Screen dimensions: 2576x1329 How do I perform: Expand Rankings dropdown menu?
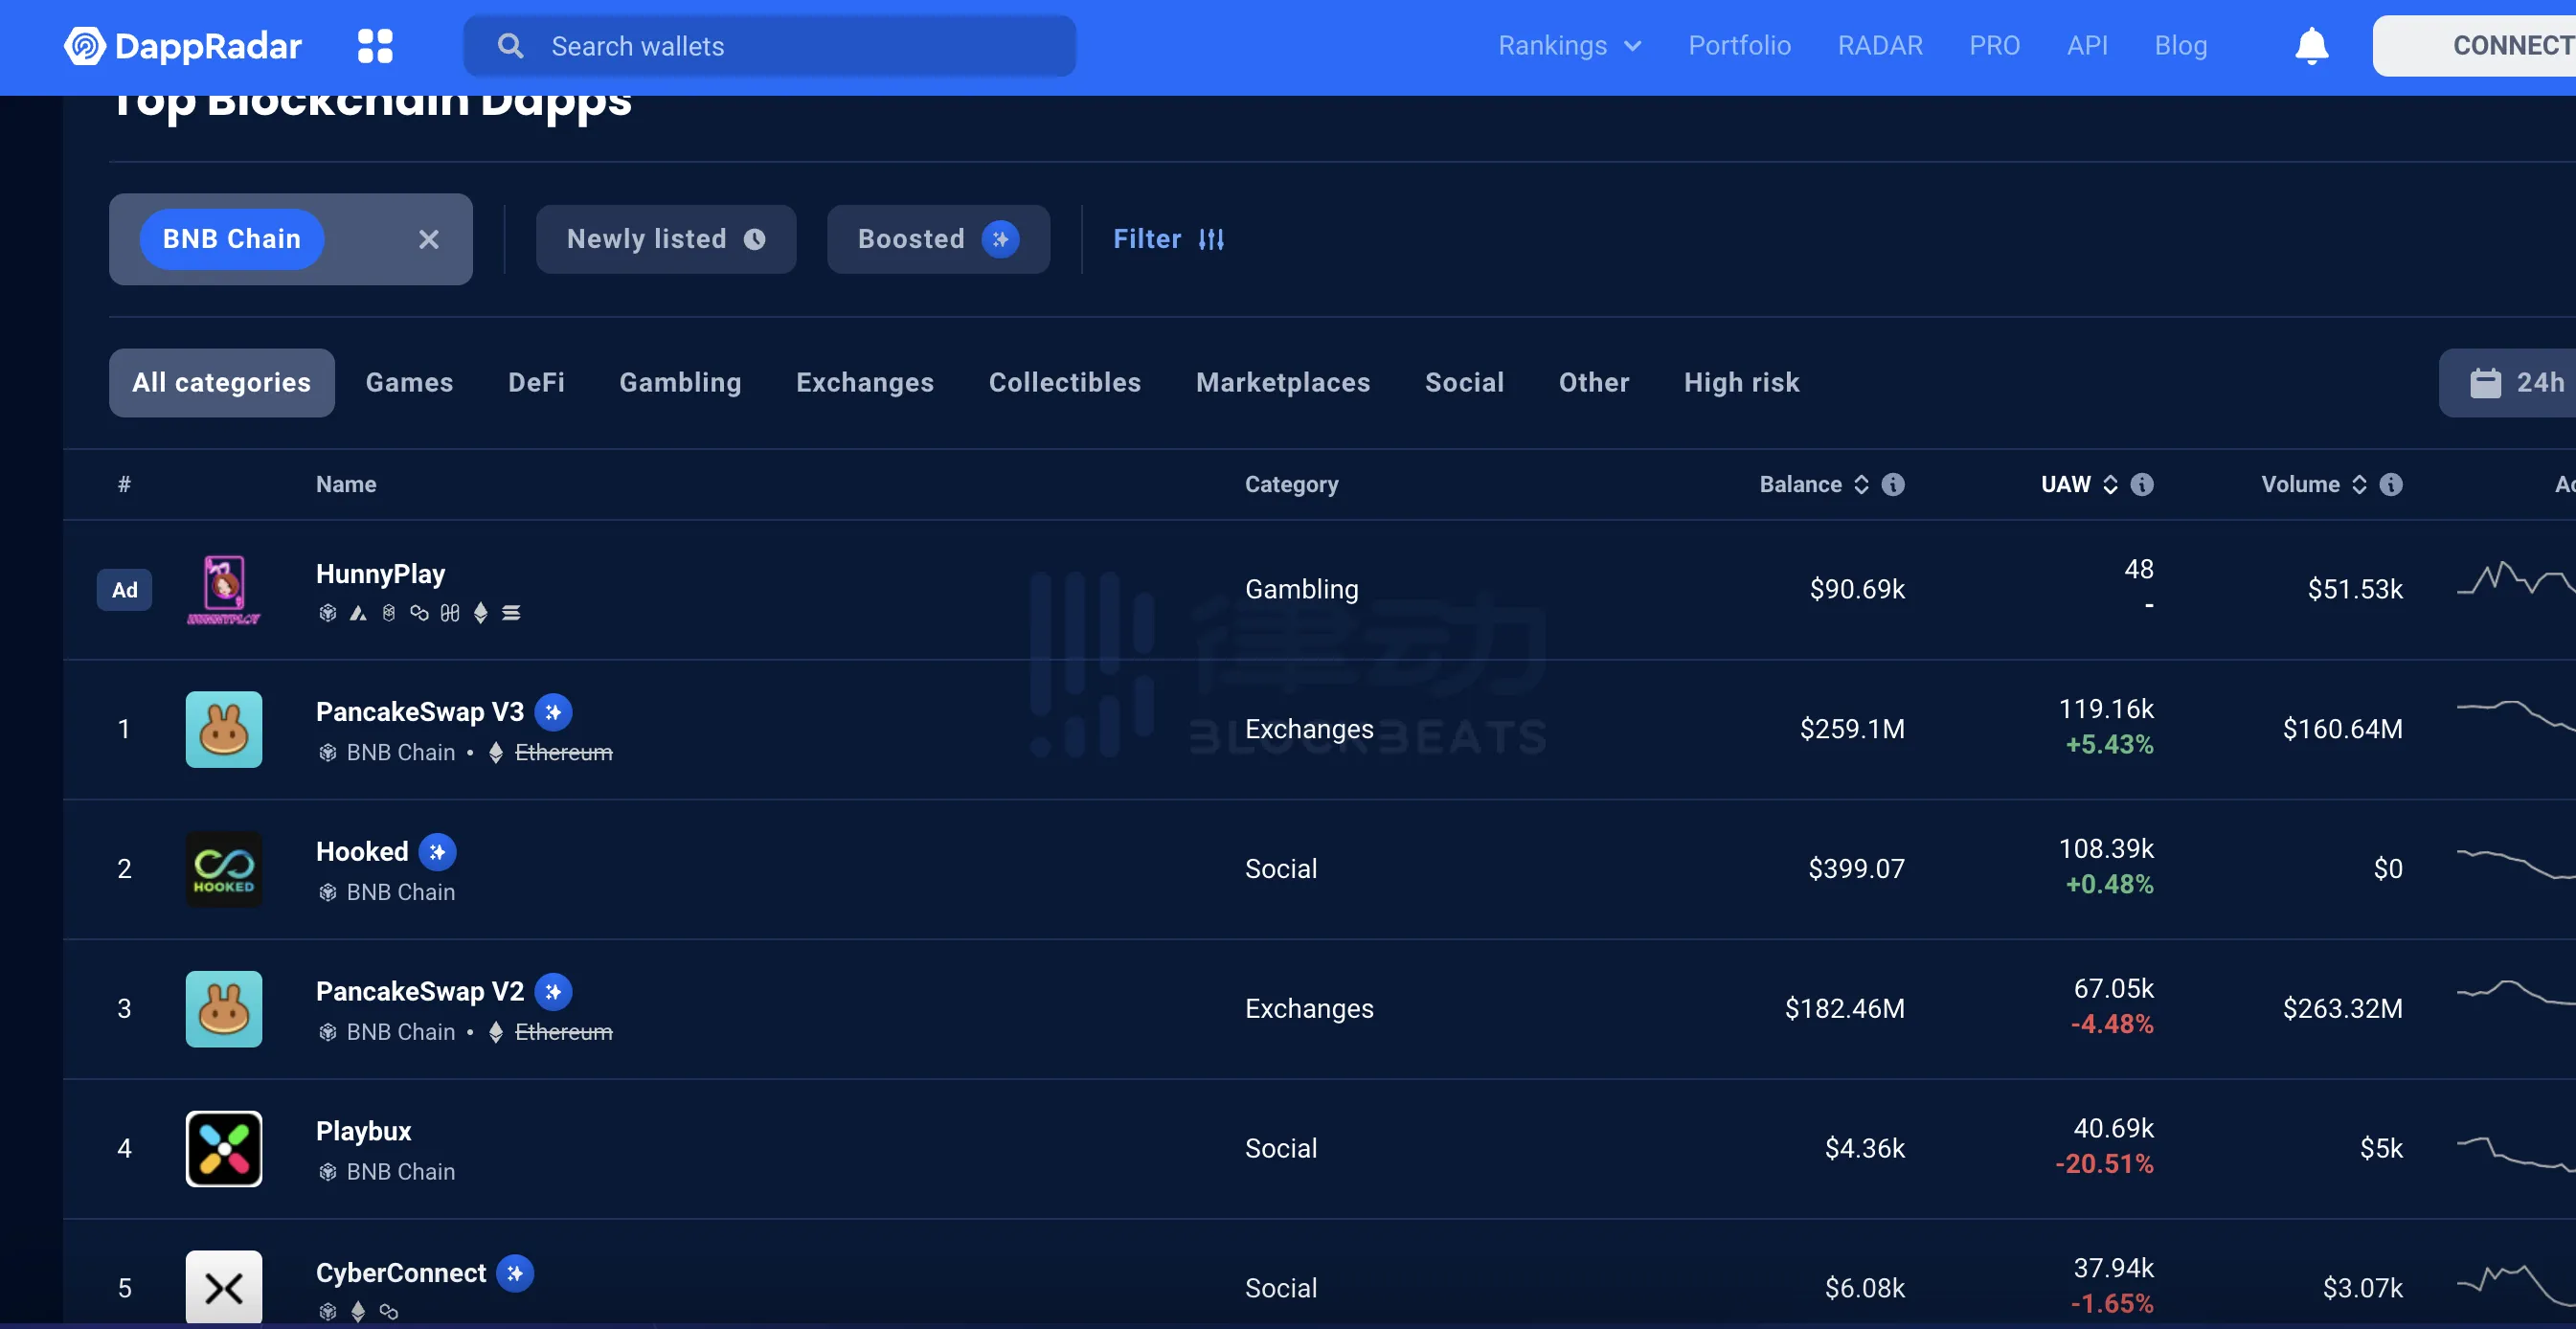click(x=1570, y=46)
